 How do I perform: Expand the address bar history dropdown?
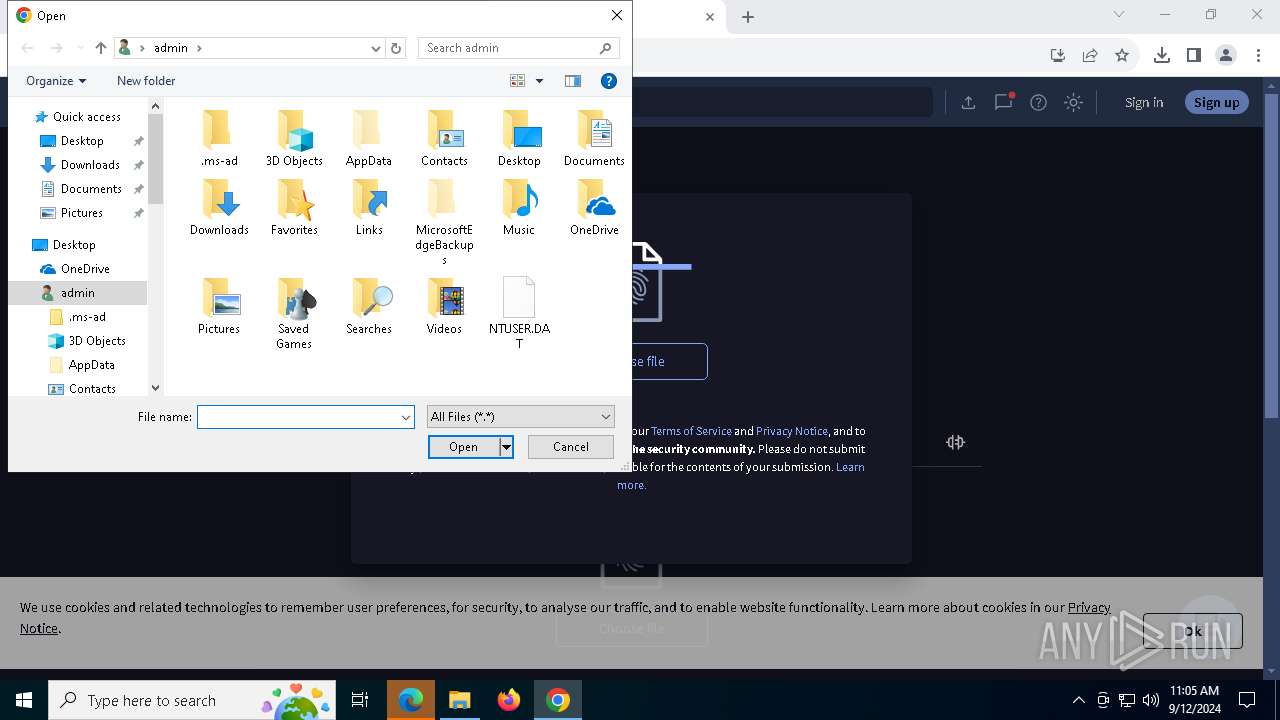coord(376,48)
